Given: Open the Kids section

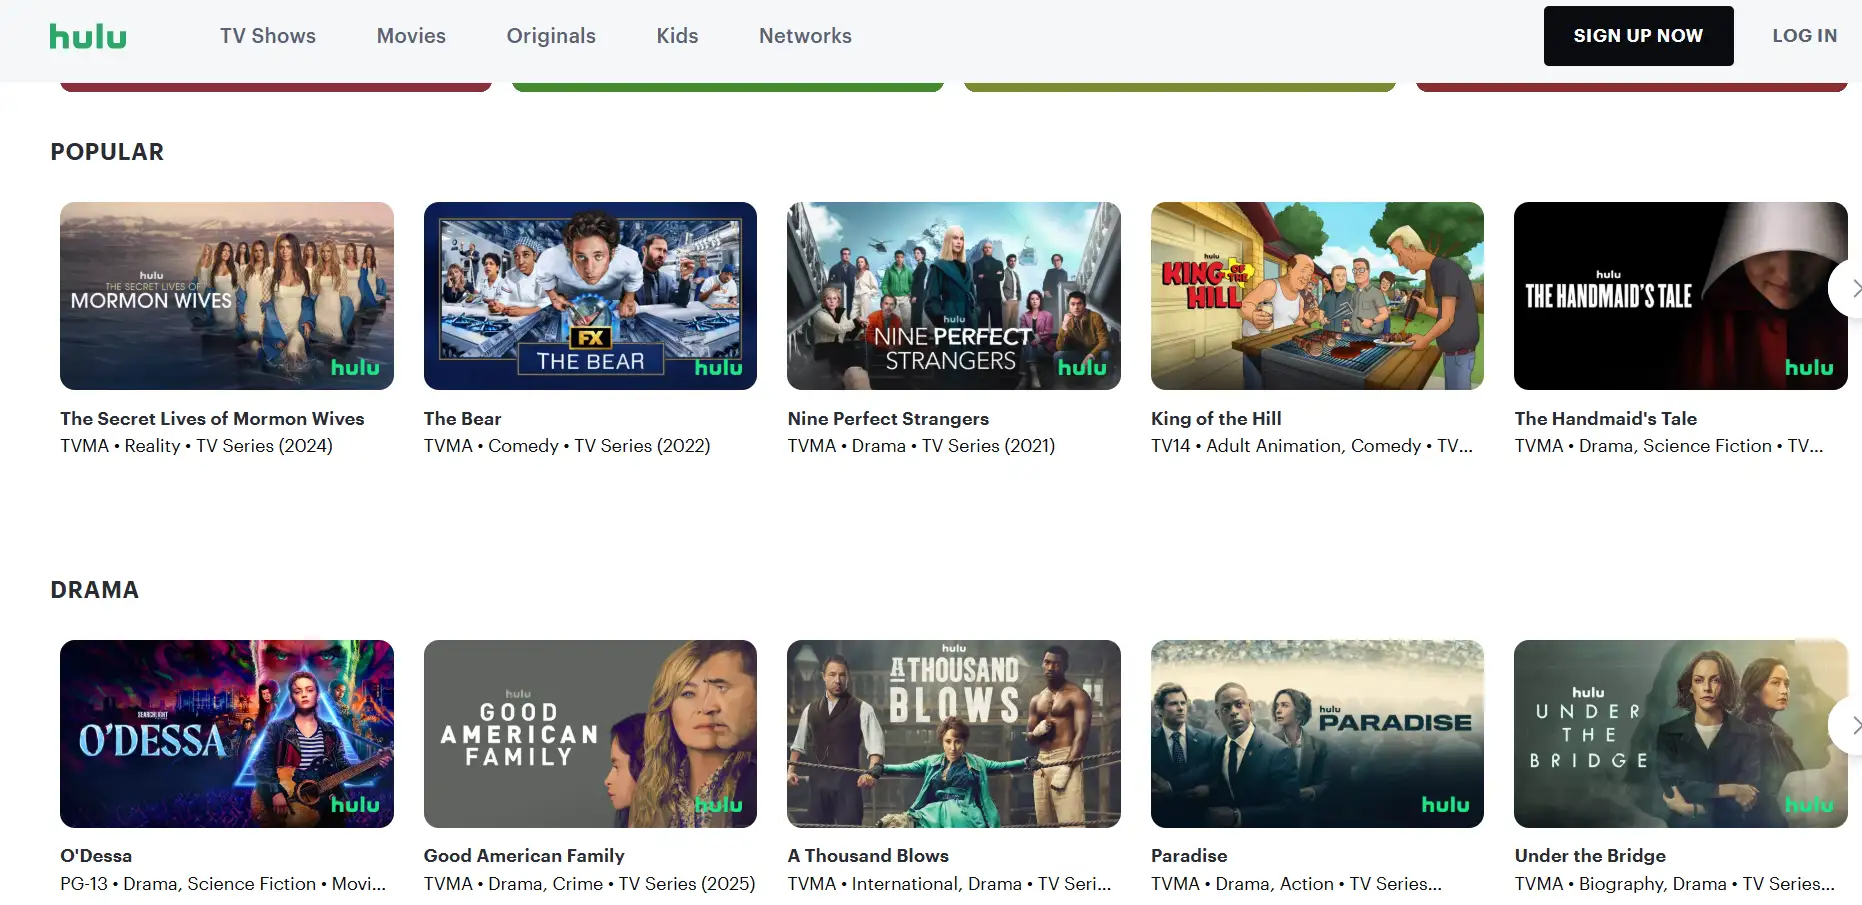Looking at the screenshot, I should point(677,36).
